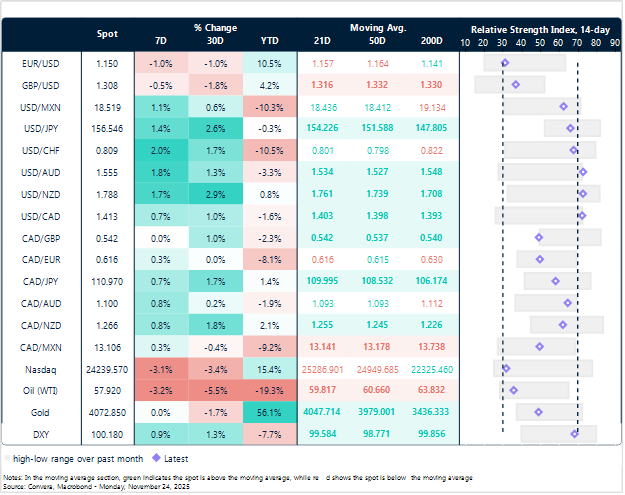
Task: Click the Nasdaq spot value 24239.570
Action: click(106, 368)
